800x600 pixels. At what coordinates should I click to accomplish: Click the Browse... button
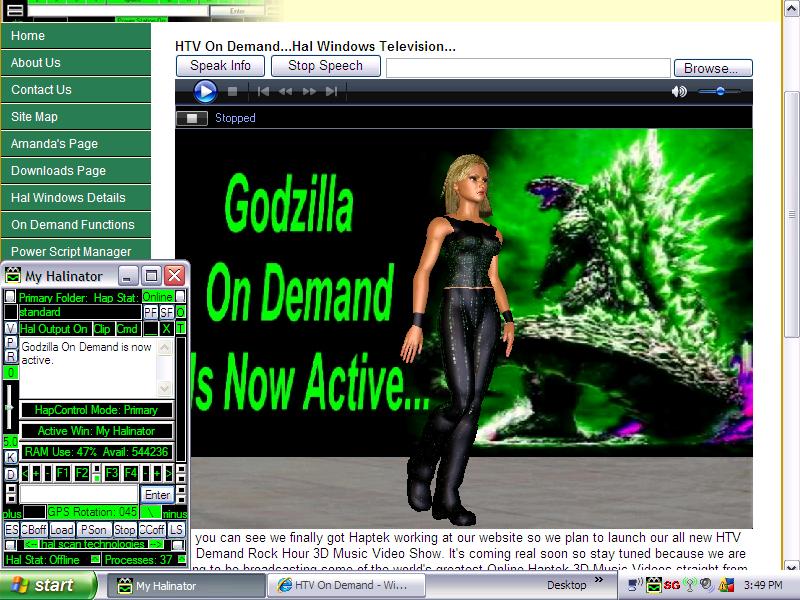(x=713, y=68)
